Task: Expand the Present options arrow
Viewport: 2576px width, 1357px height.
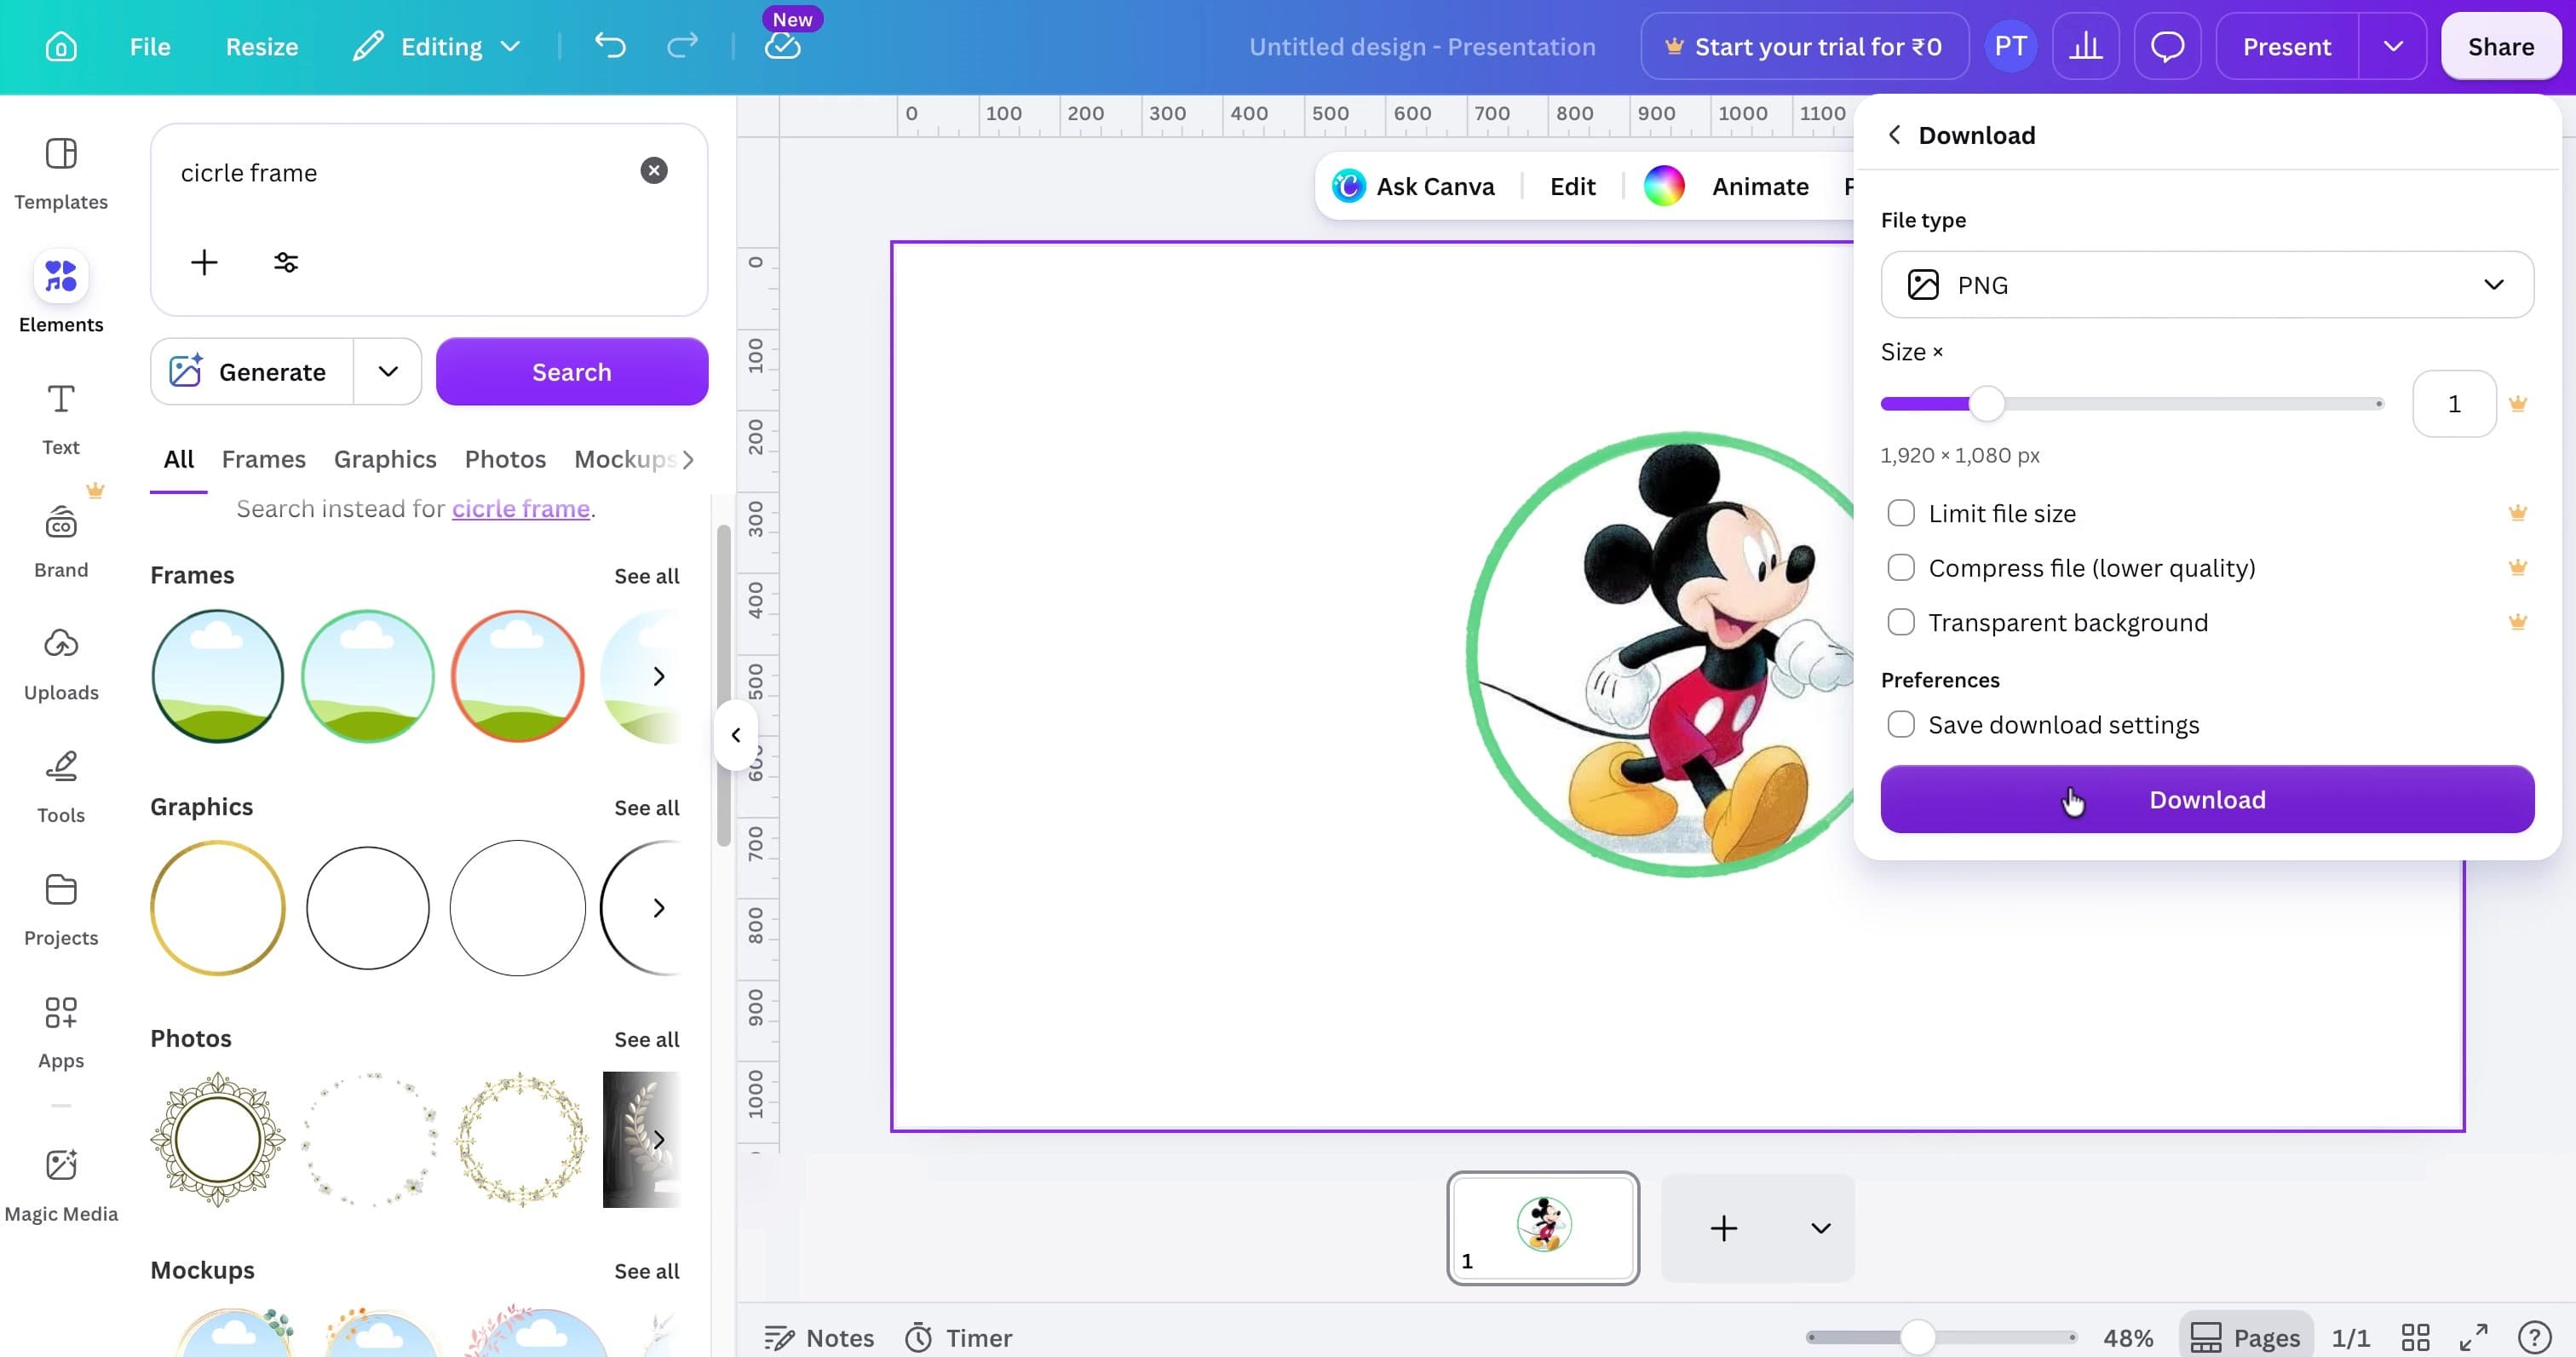Action: coord(2392,47)
